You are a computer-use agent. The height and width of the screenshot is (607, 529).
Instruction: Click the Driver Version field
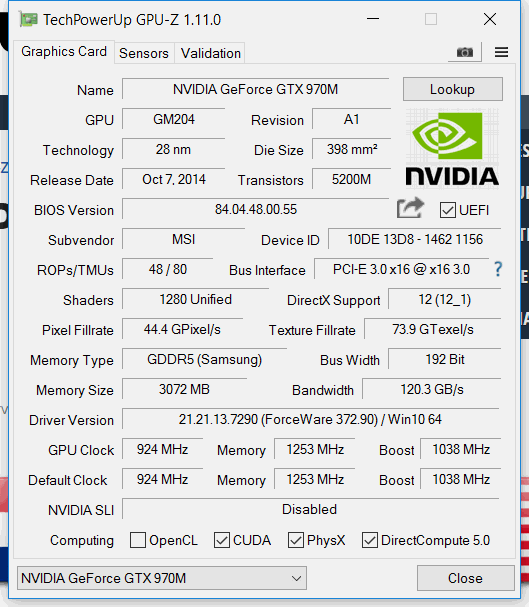tap(310, 419)
